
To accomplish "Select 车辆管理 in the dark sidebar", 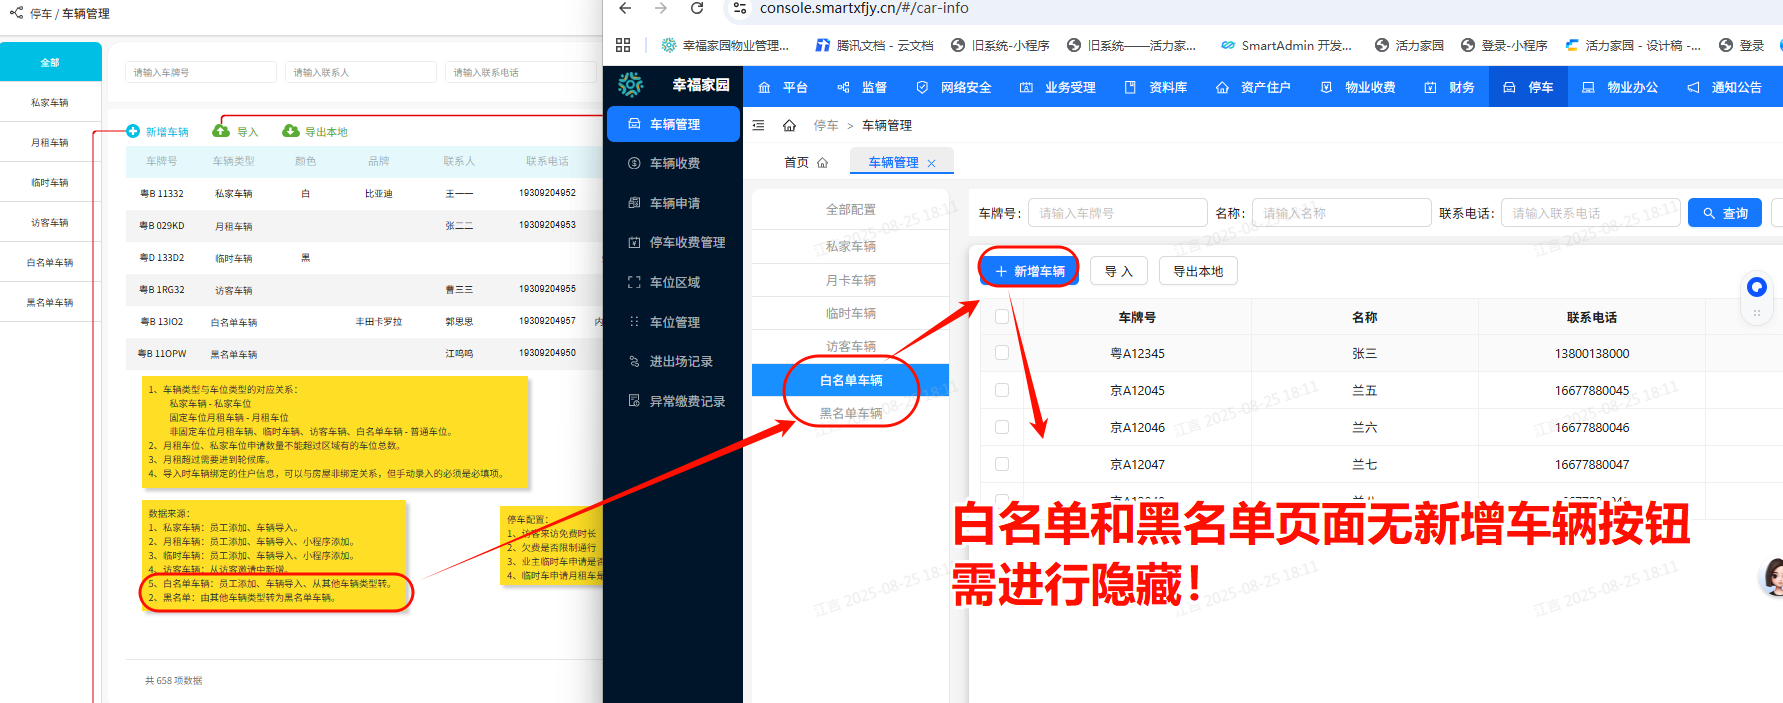I will pos(673,124).
